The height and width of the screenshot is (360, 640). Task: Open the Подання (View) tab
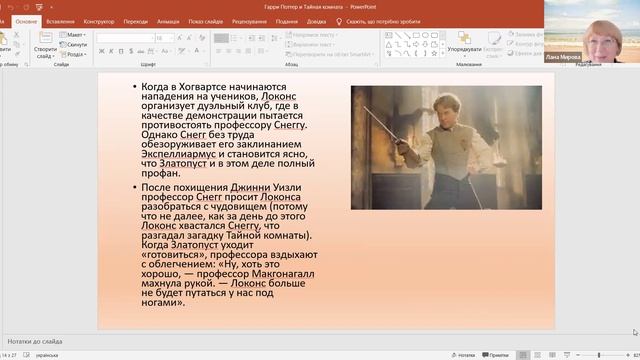(287, 22)
